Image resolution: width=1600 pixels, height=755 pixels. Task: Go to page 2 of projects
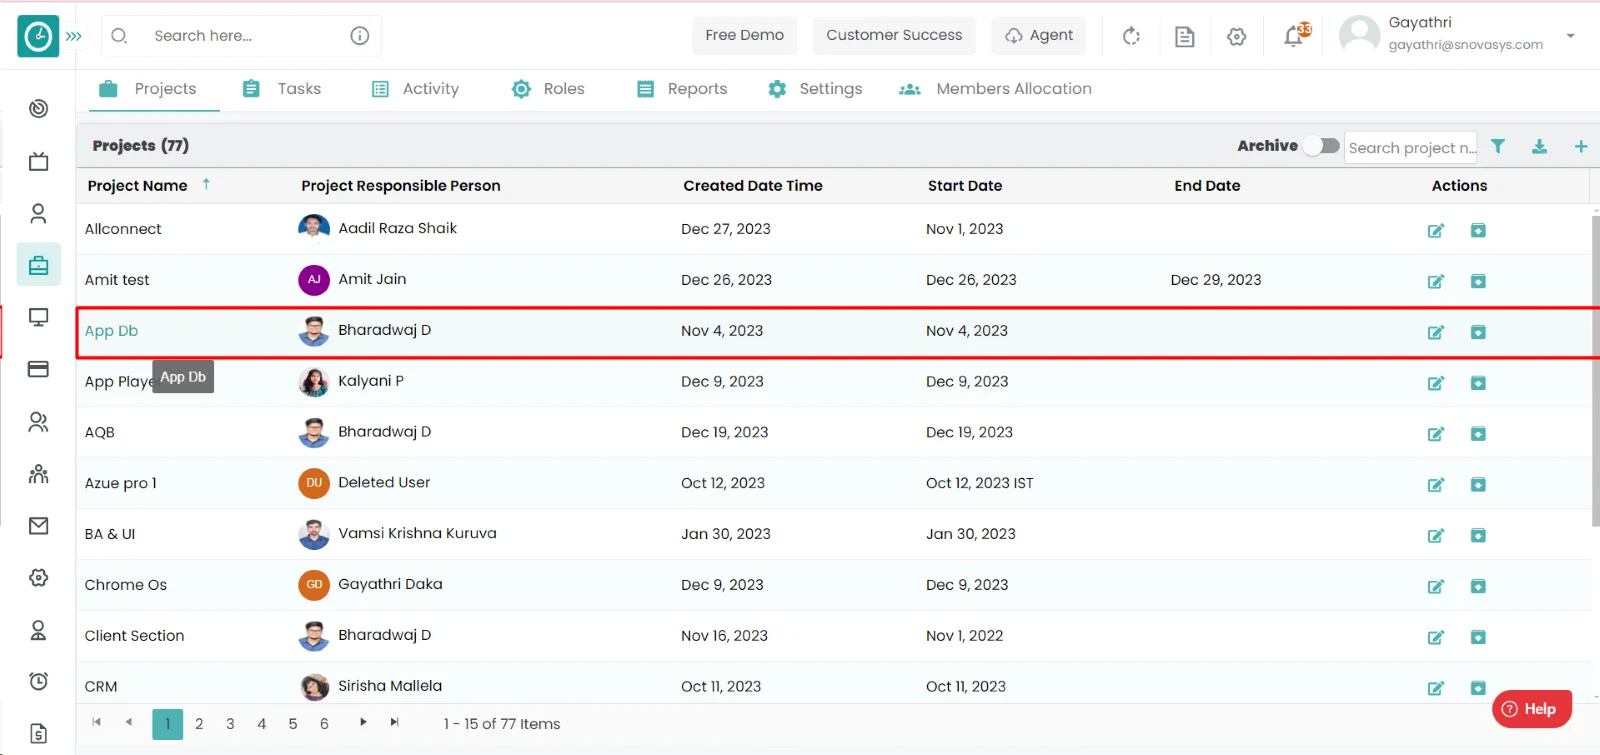(x=199, y=724)
